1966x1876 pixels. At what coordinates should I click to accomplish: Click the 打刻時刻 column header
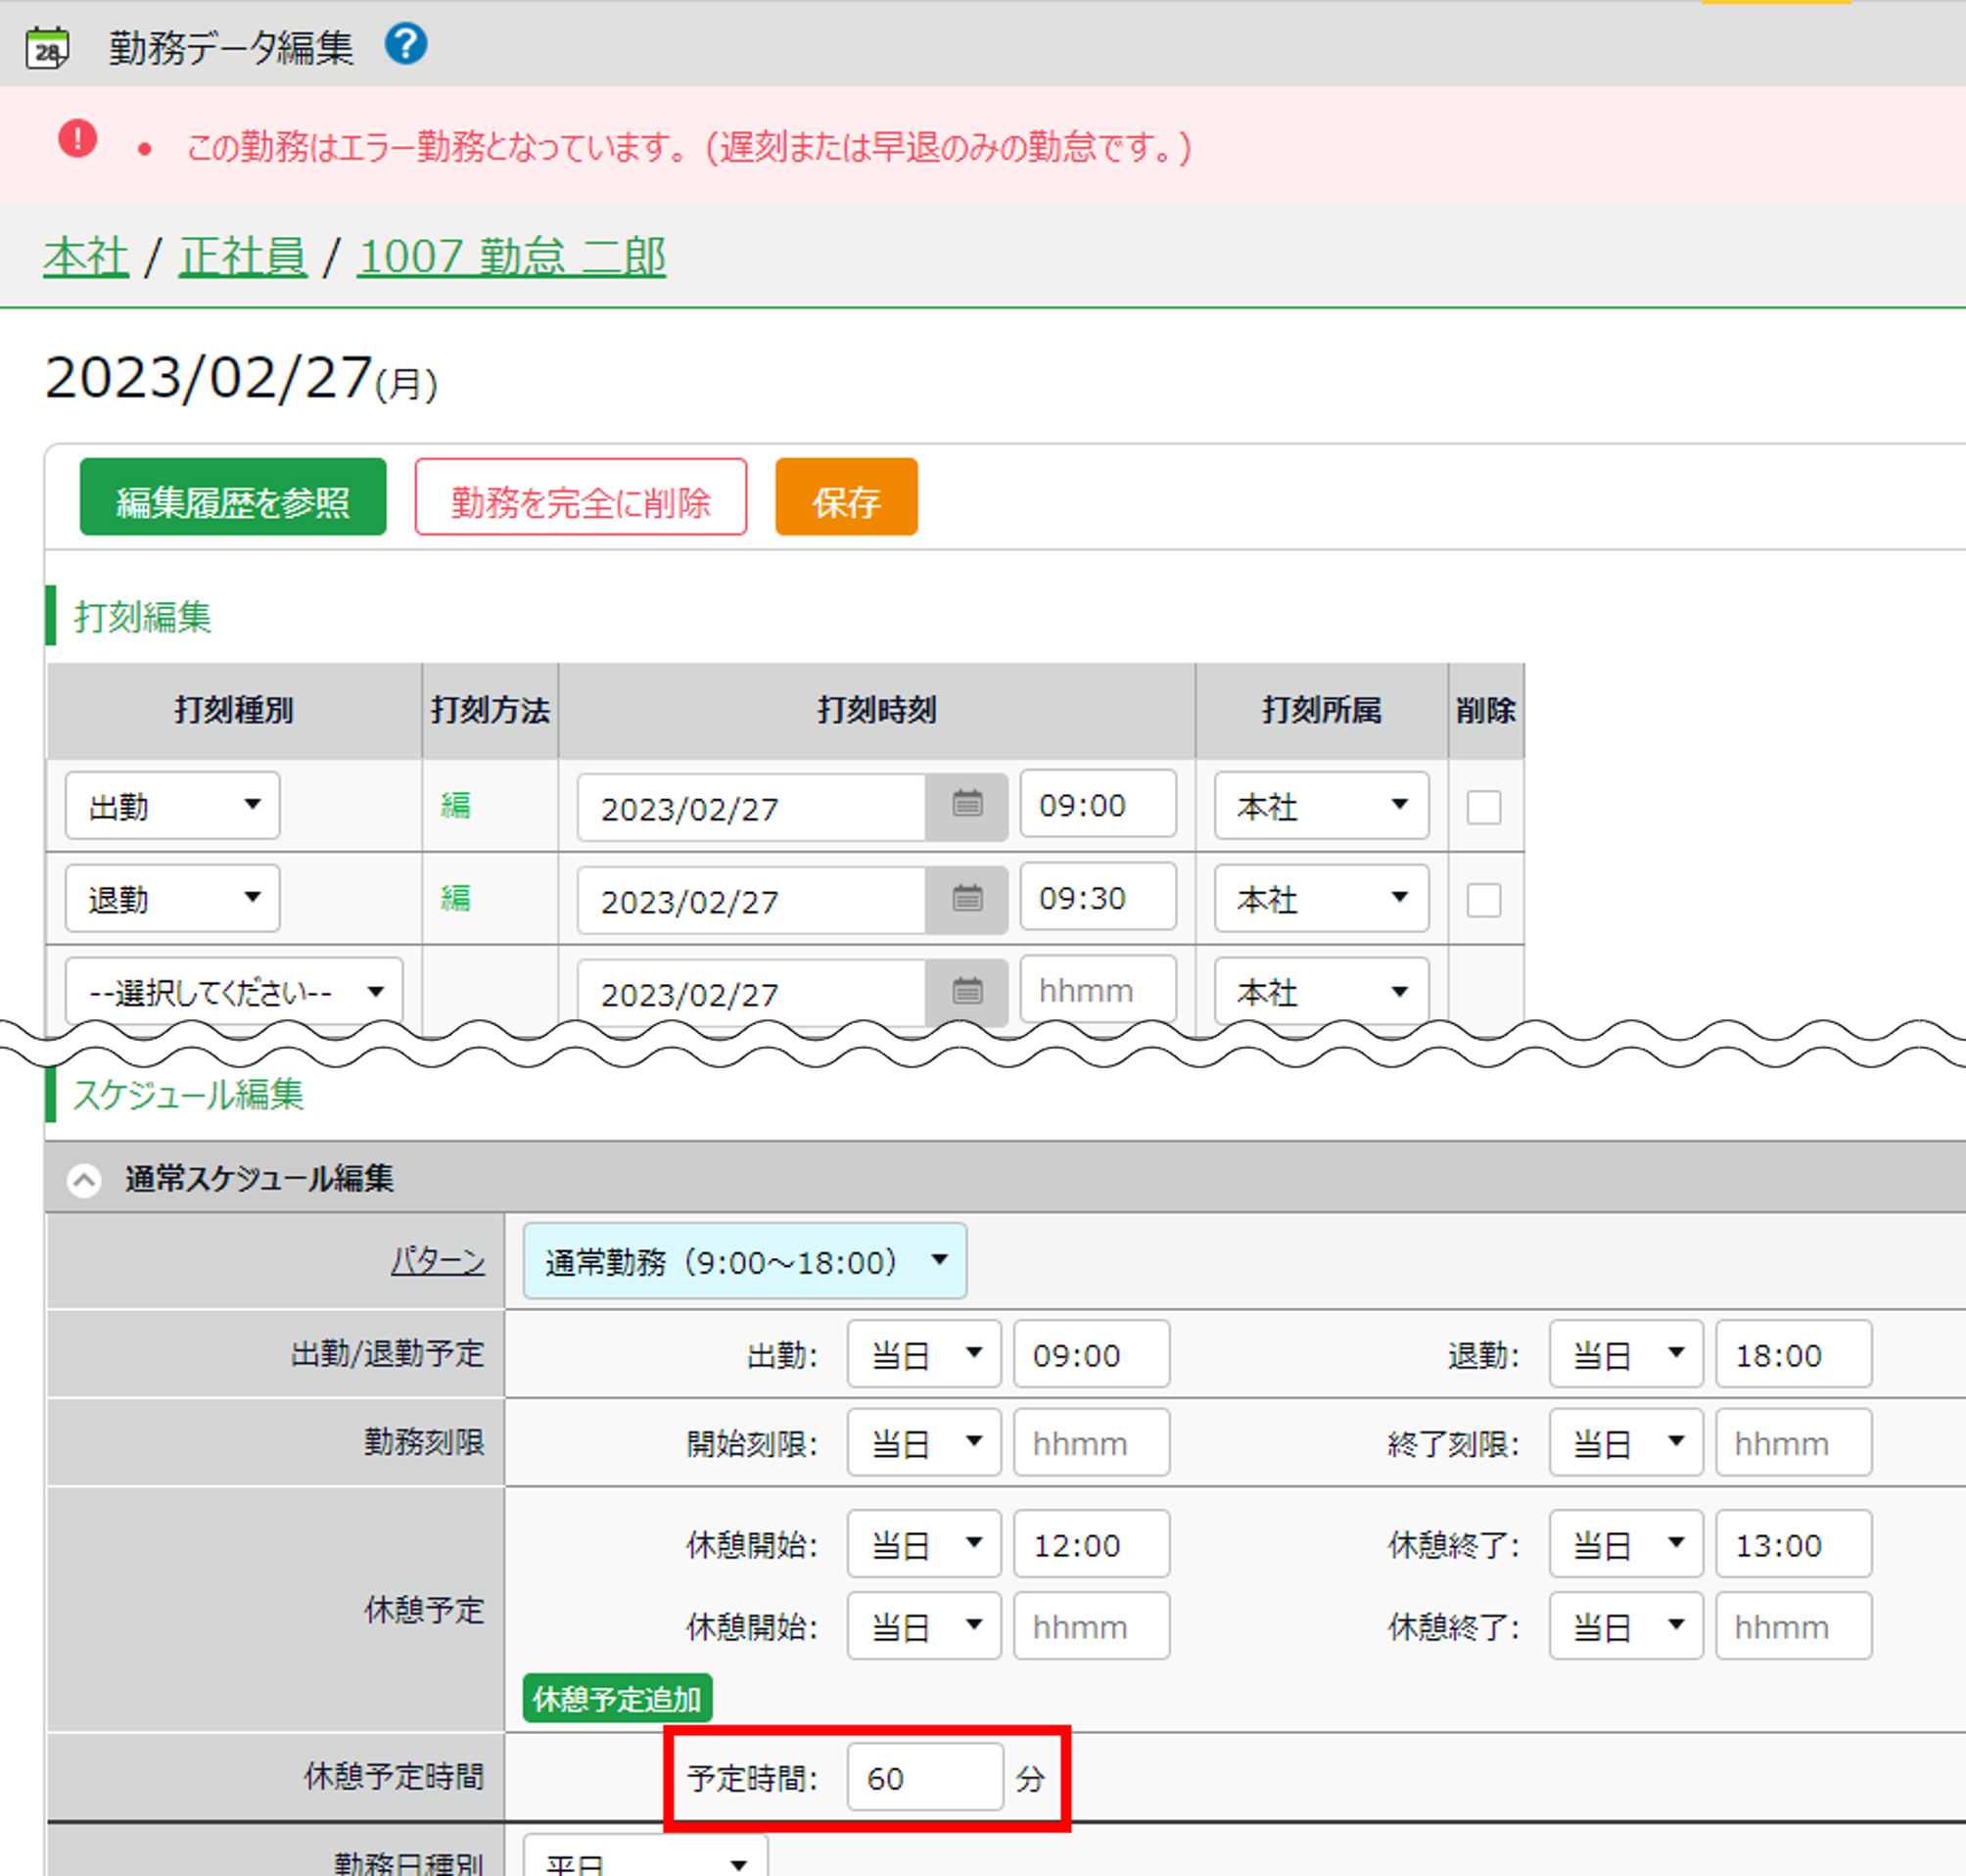coord(877,710)
